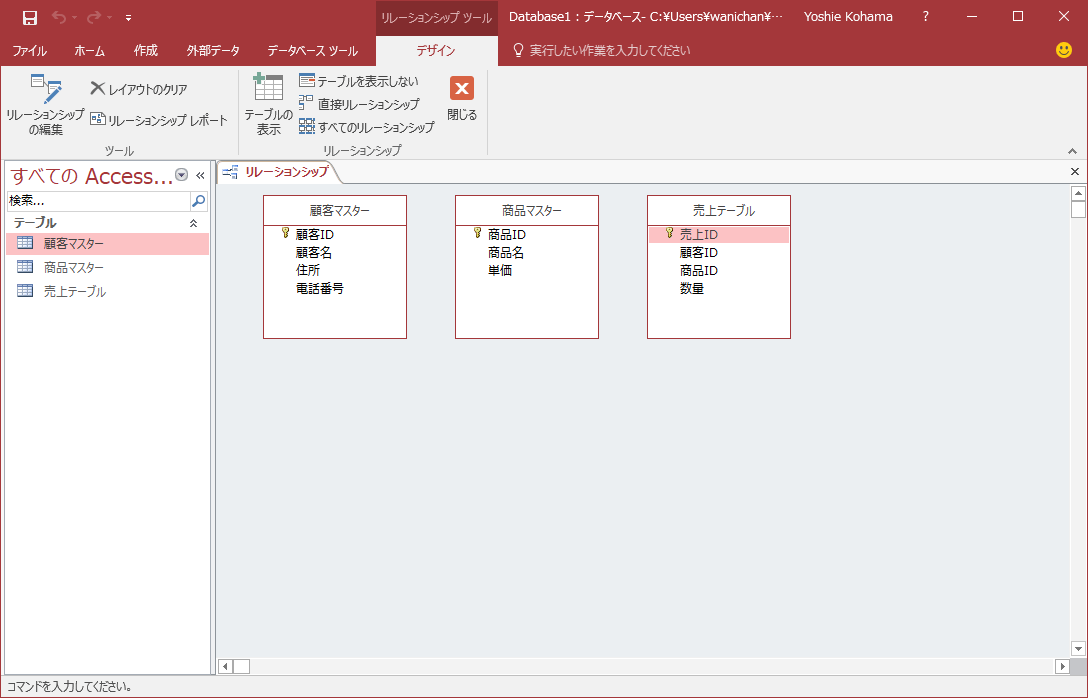Collapse the ribbon with the up chevron
Viewport: 1088px width, 698px height.
click(1072, 151)
